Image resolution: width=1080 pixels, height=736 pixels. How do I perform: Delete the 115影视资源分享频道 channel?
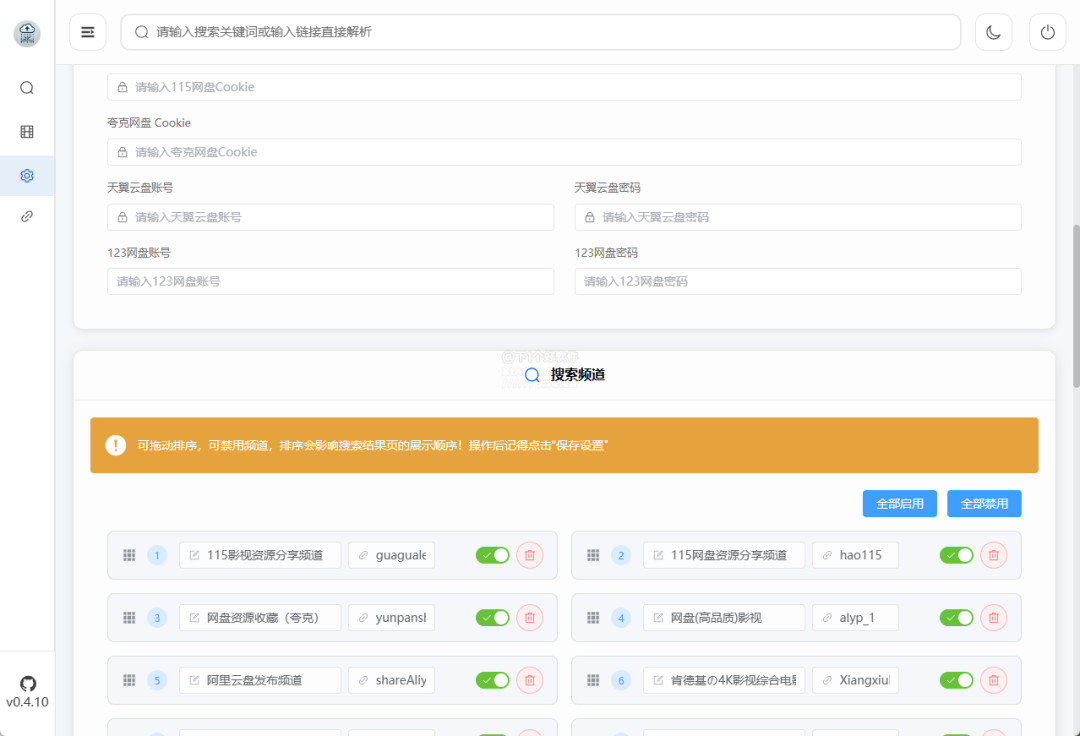[x=530, y=555]
